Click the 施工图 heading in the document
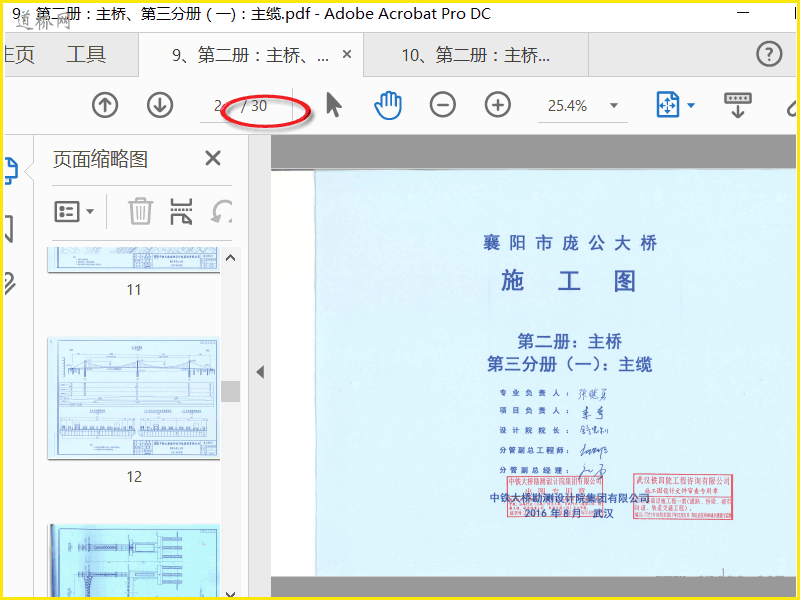The width and height of the screenshot is (800, 600). tap(569, 281)
